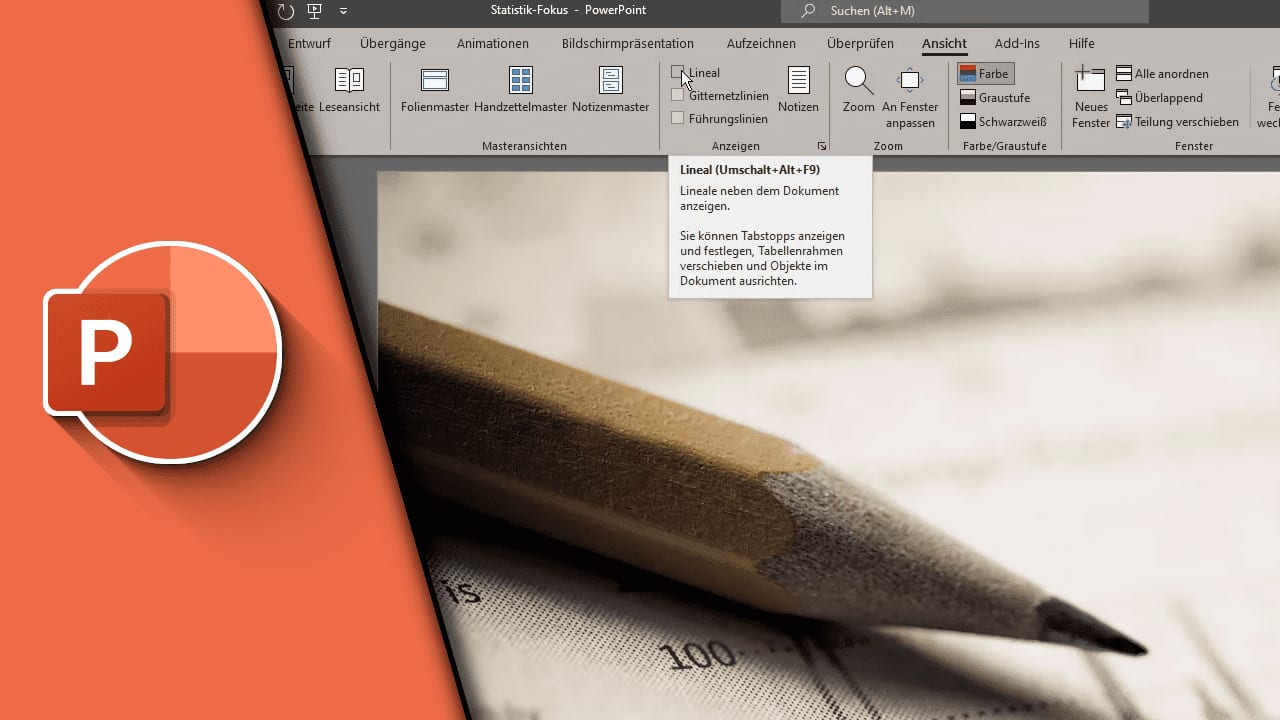Click Alle anordnen

1162,74
